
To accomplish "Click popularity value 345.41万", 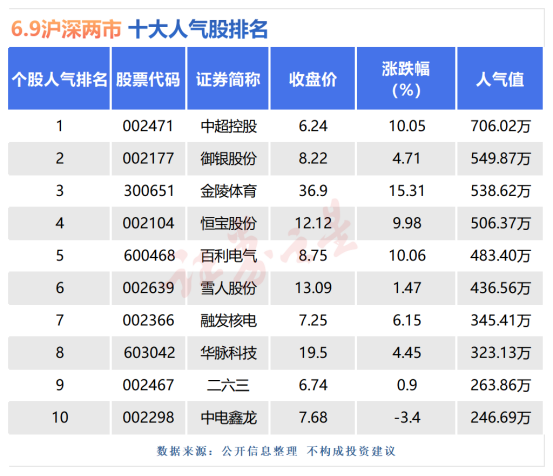I will coord(500,321).
